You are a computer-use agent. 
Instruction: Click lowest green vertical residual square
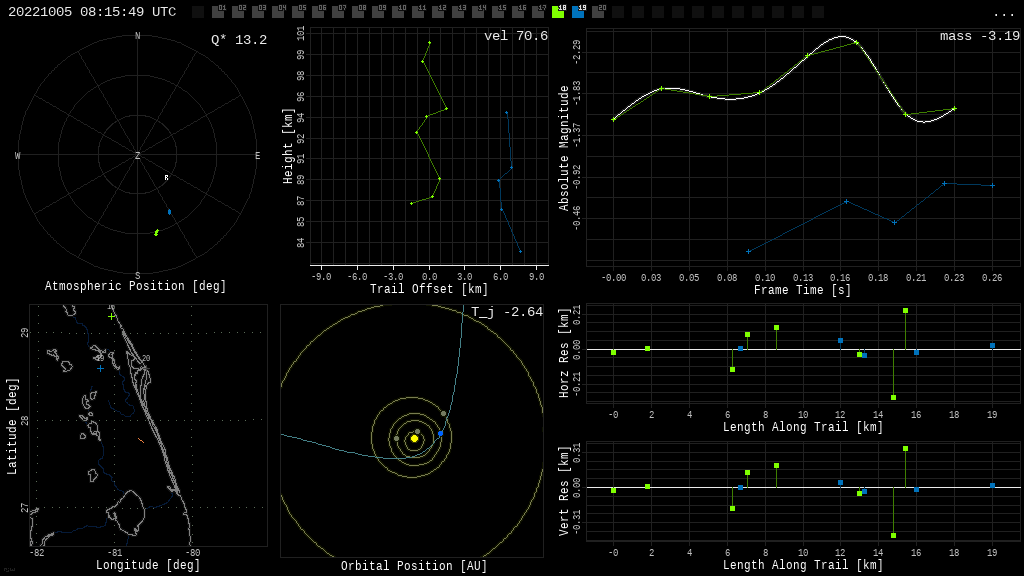point(893,536)
